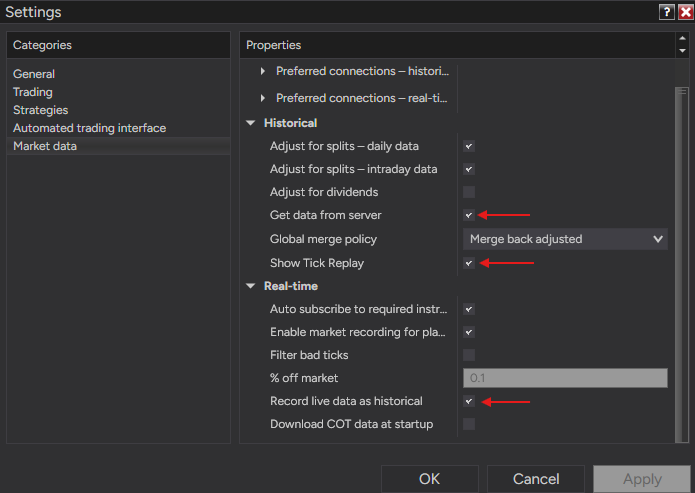Click the Properties panel vertical scrollbar

point(682,265)
